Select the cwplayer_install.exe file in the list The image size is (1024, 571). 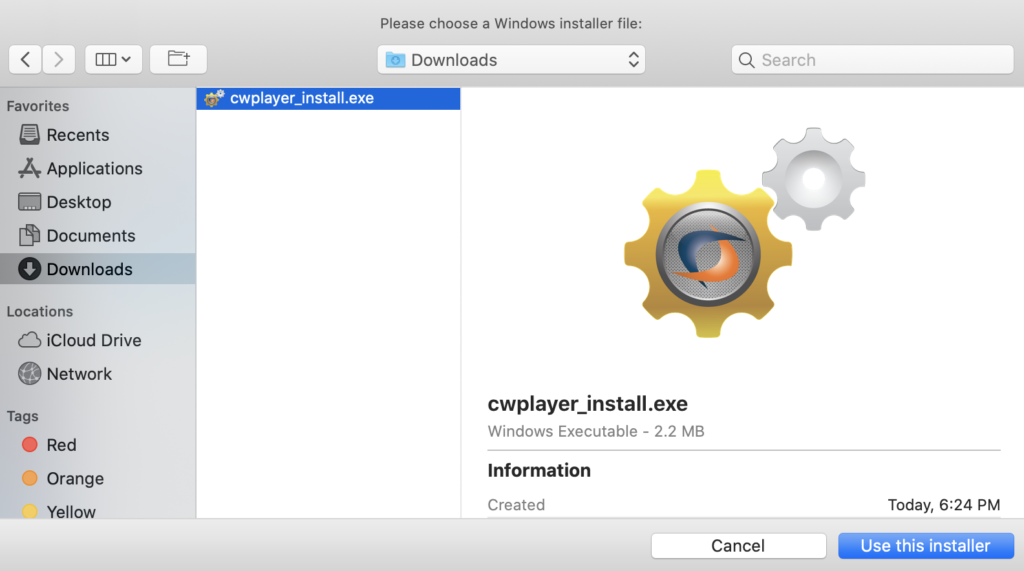point(301,98)
